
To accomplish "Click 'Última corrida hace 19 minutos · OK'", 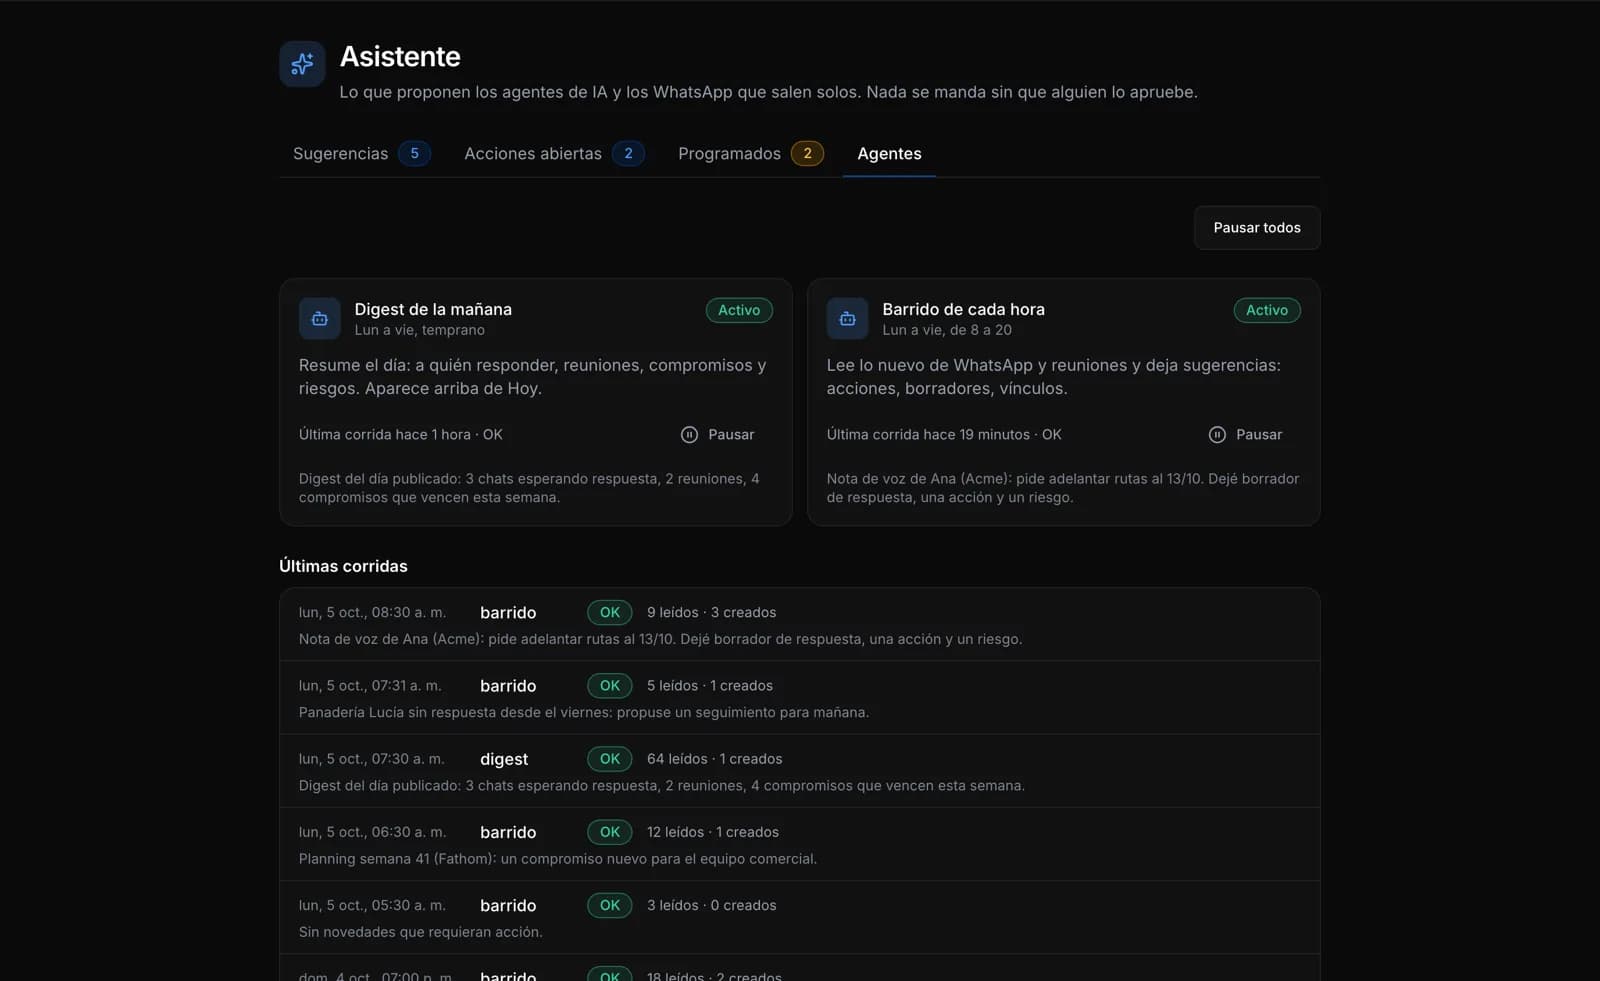I will click(x=944, y=434).
